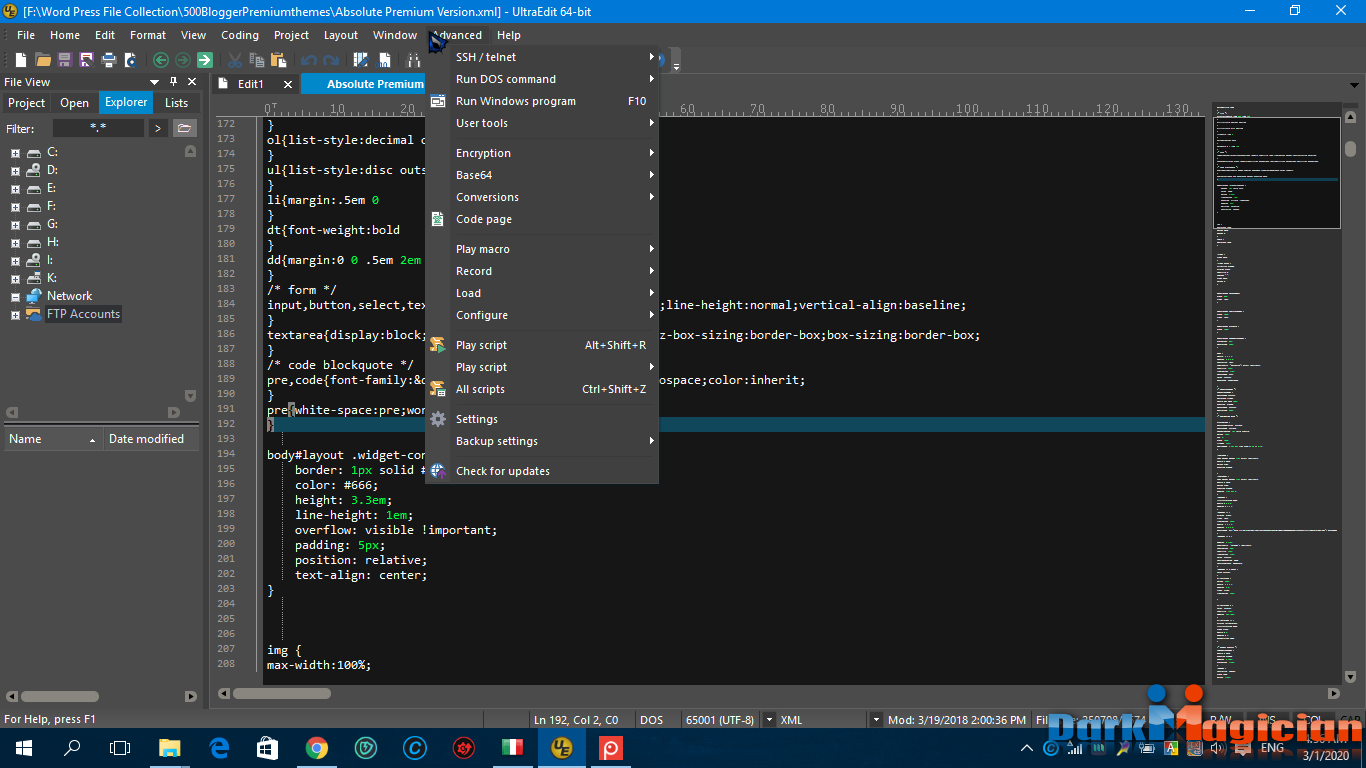The height and width of the screenshot is (768, 1366).
Task: Switch to the Open tab in File View
Action: coord(75,103)
